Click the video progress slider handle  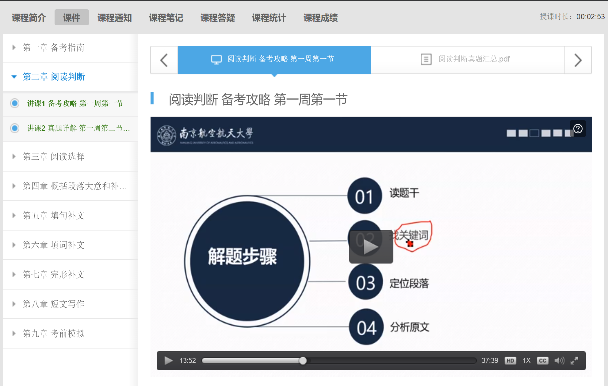point(303,361)
